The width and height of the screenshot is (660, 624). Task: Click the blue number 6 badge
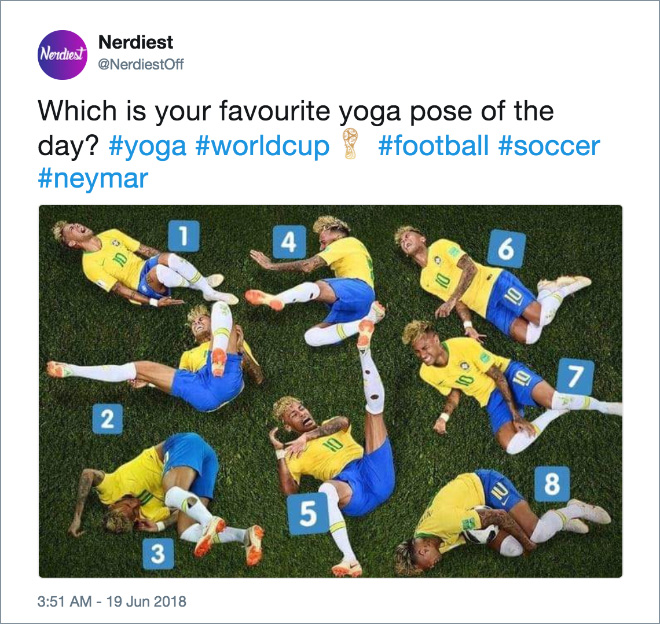(506, 248)
